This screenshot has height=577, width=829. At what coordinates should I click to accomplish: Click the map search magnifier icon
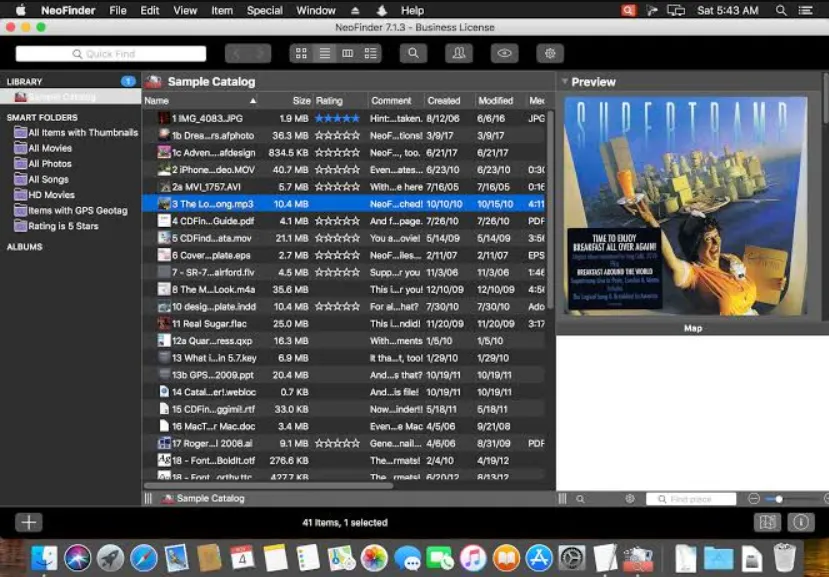tap(581, 499)
